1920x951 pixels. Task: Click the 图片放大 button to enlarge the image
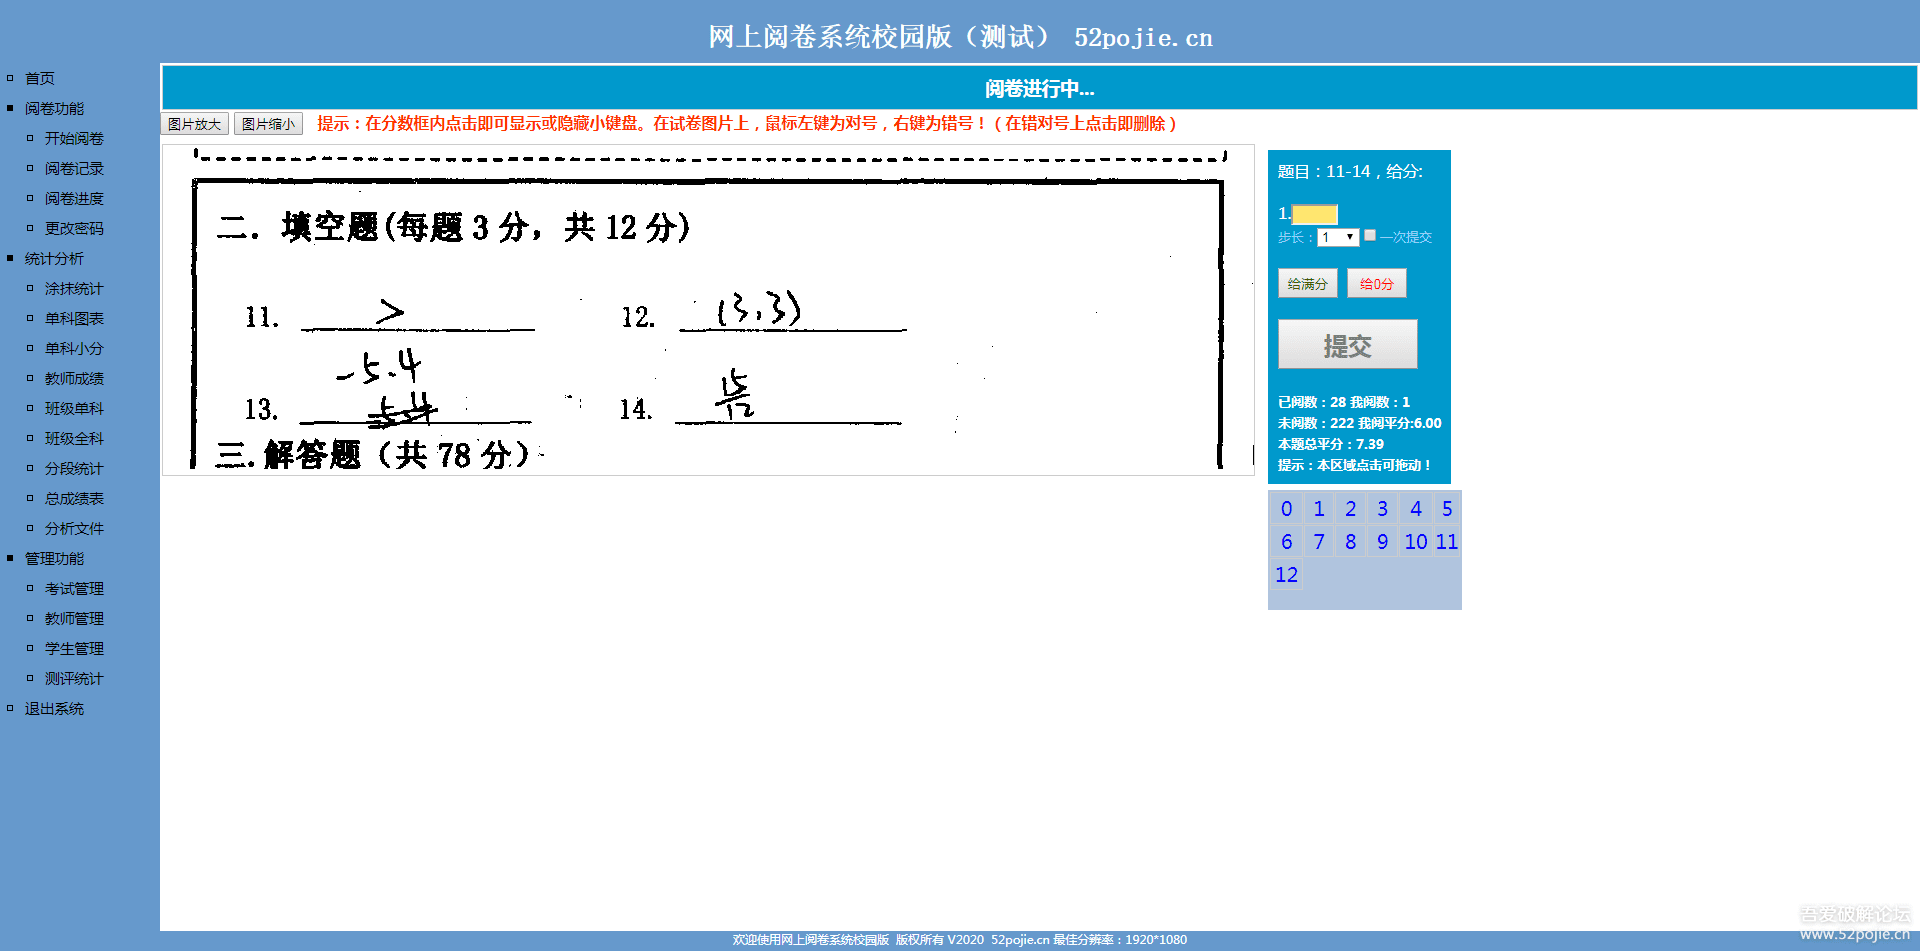[194, 123]
